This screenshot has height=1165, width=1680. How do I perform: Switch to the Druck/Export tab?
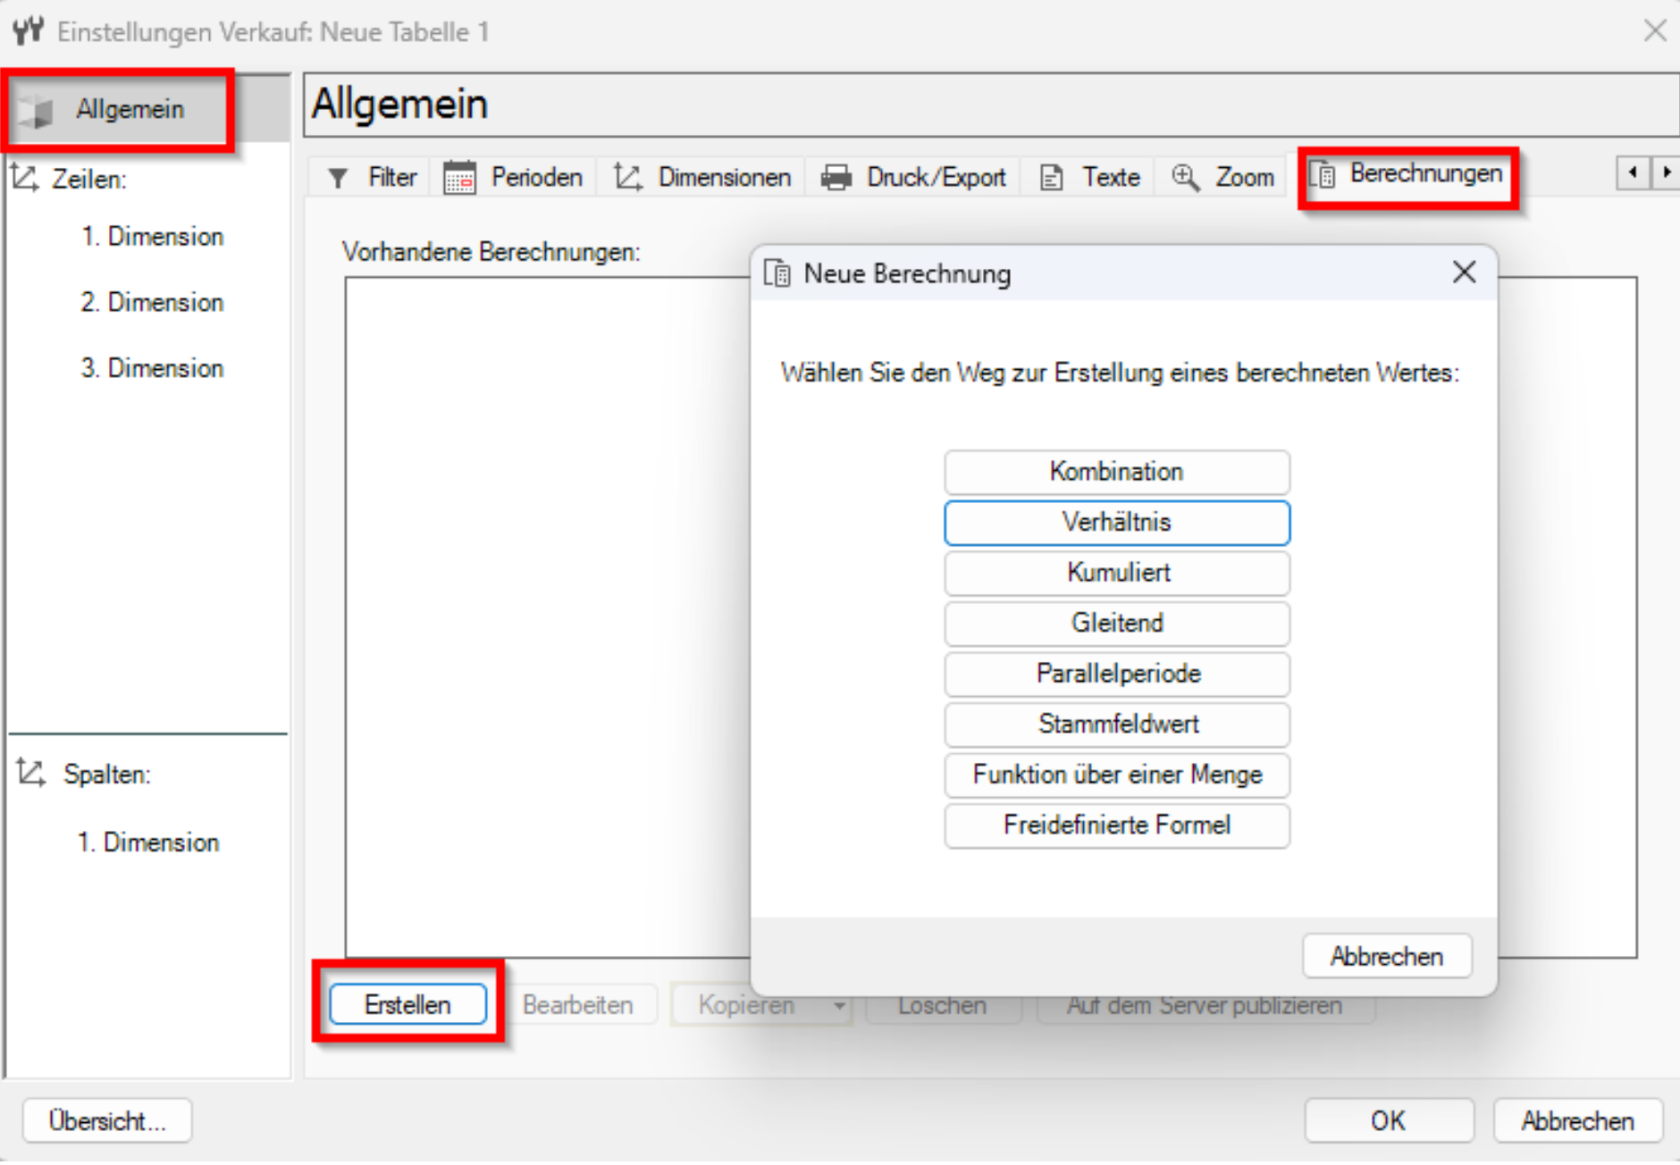913,178
